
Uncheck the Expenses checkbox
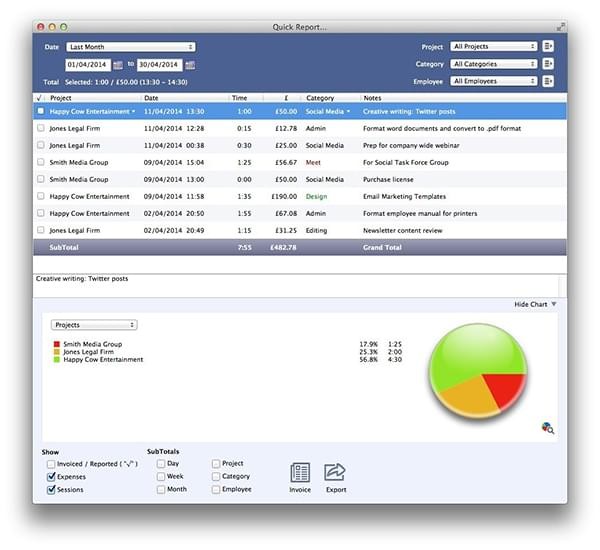click(x=51, y=477)
